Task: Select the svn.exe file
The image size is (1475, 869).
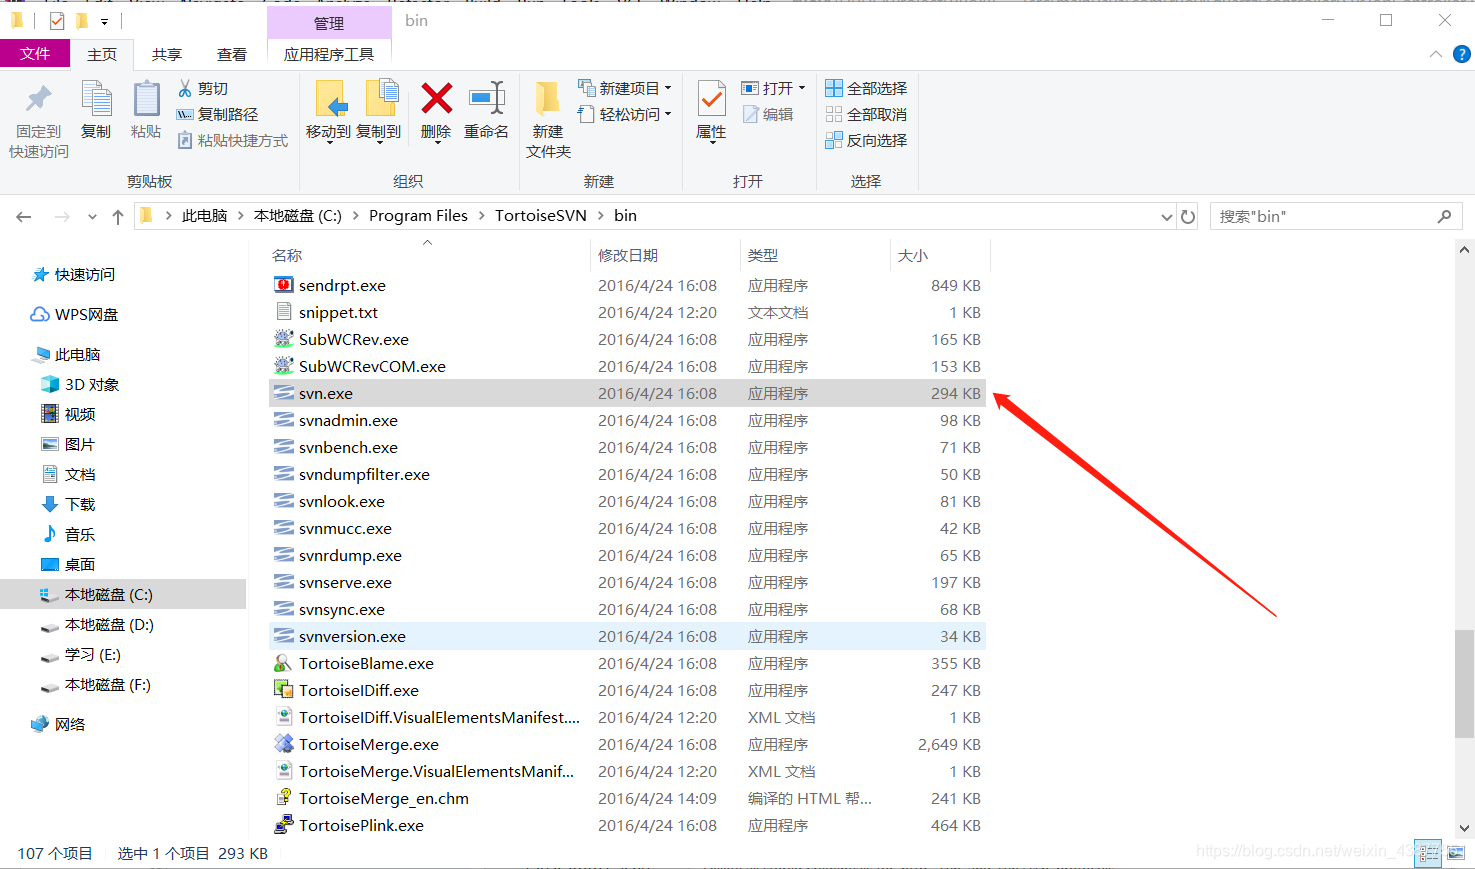Action: [627, 393]
